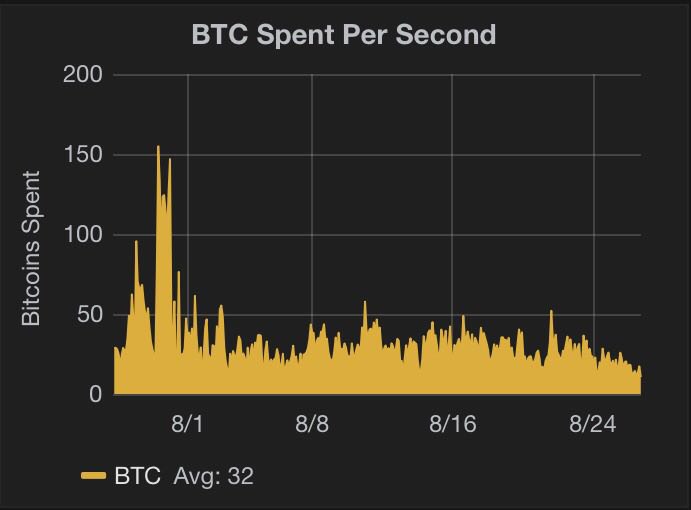Toggle the BTC series in the legend
Image resolution: width=691 pixels, height=510 pixels.
click(x=139, y=476)
